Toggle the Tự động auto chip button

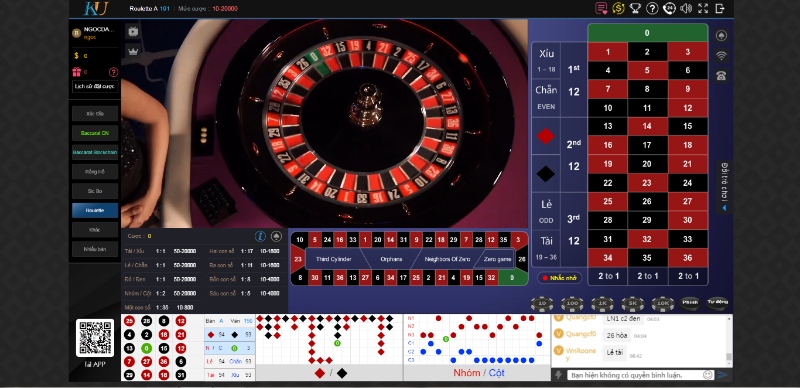pyautogui.click(x=717, y=303)
